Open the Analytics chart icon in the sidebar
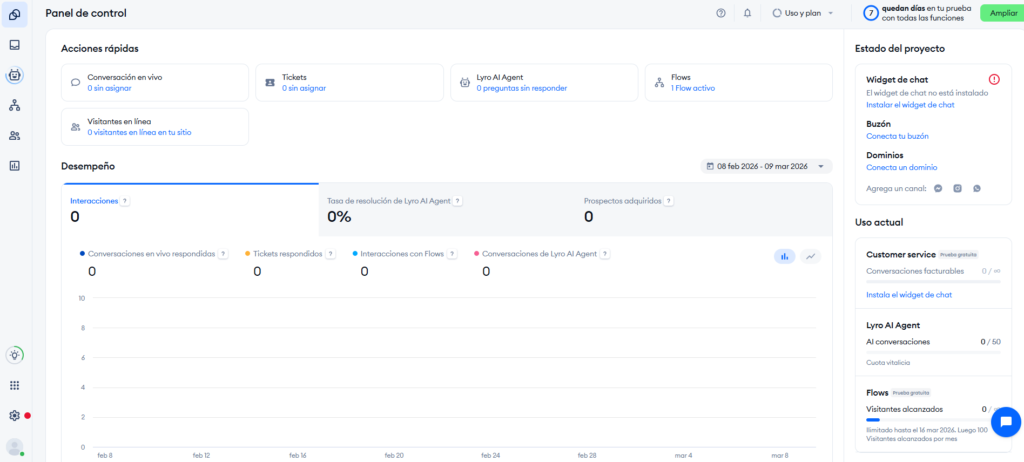Screen dimensions: 1024x462 [14, 166]
